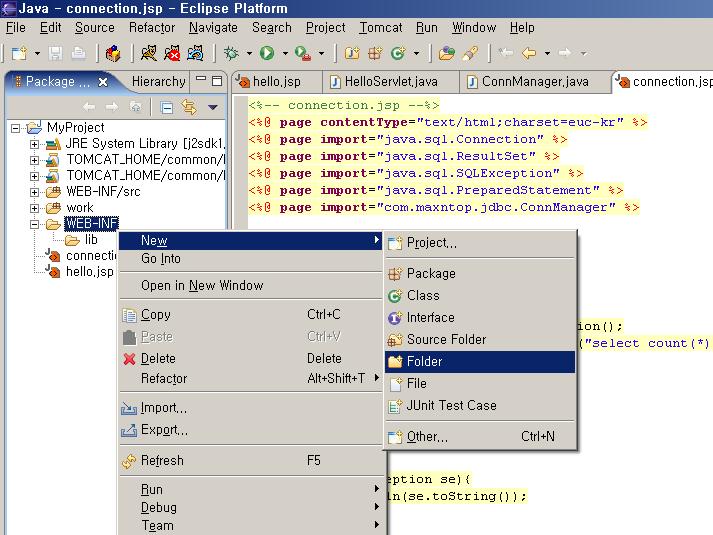Select Refresh in the context menu
Screen dimensions: 713x535
162,461
